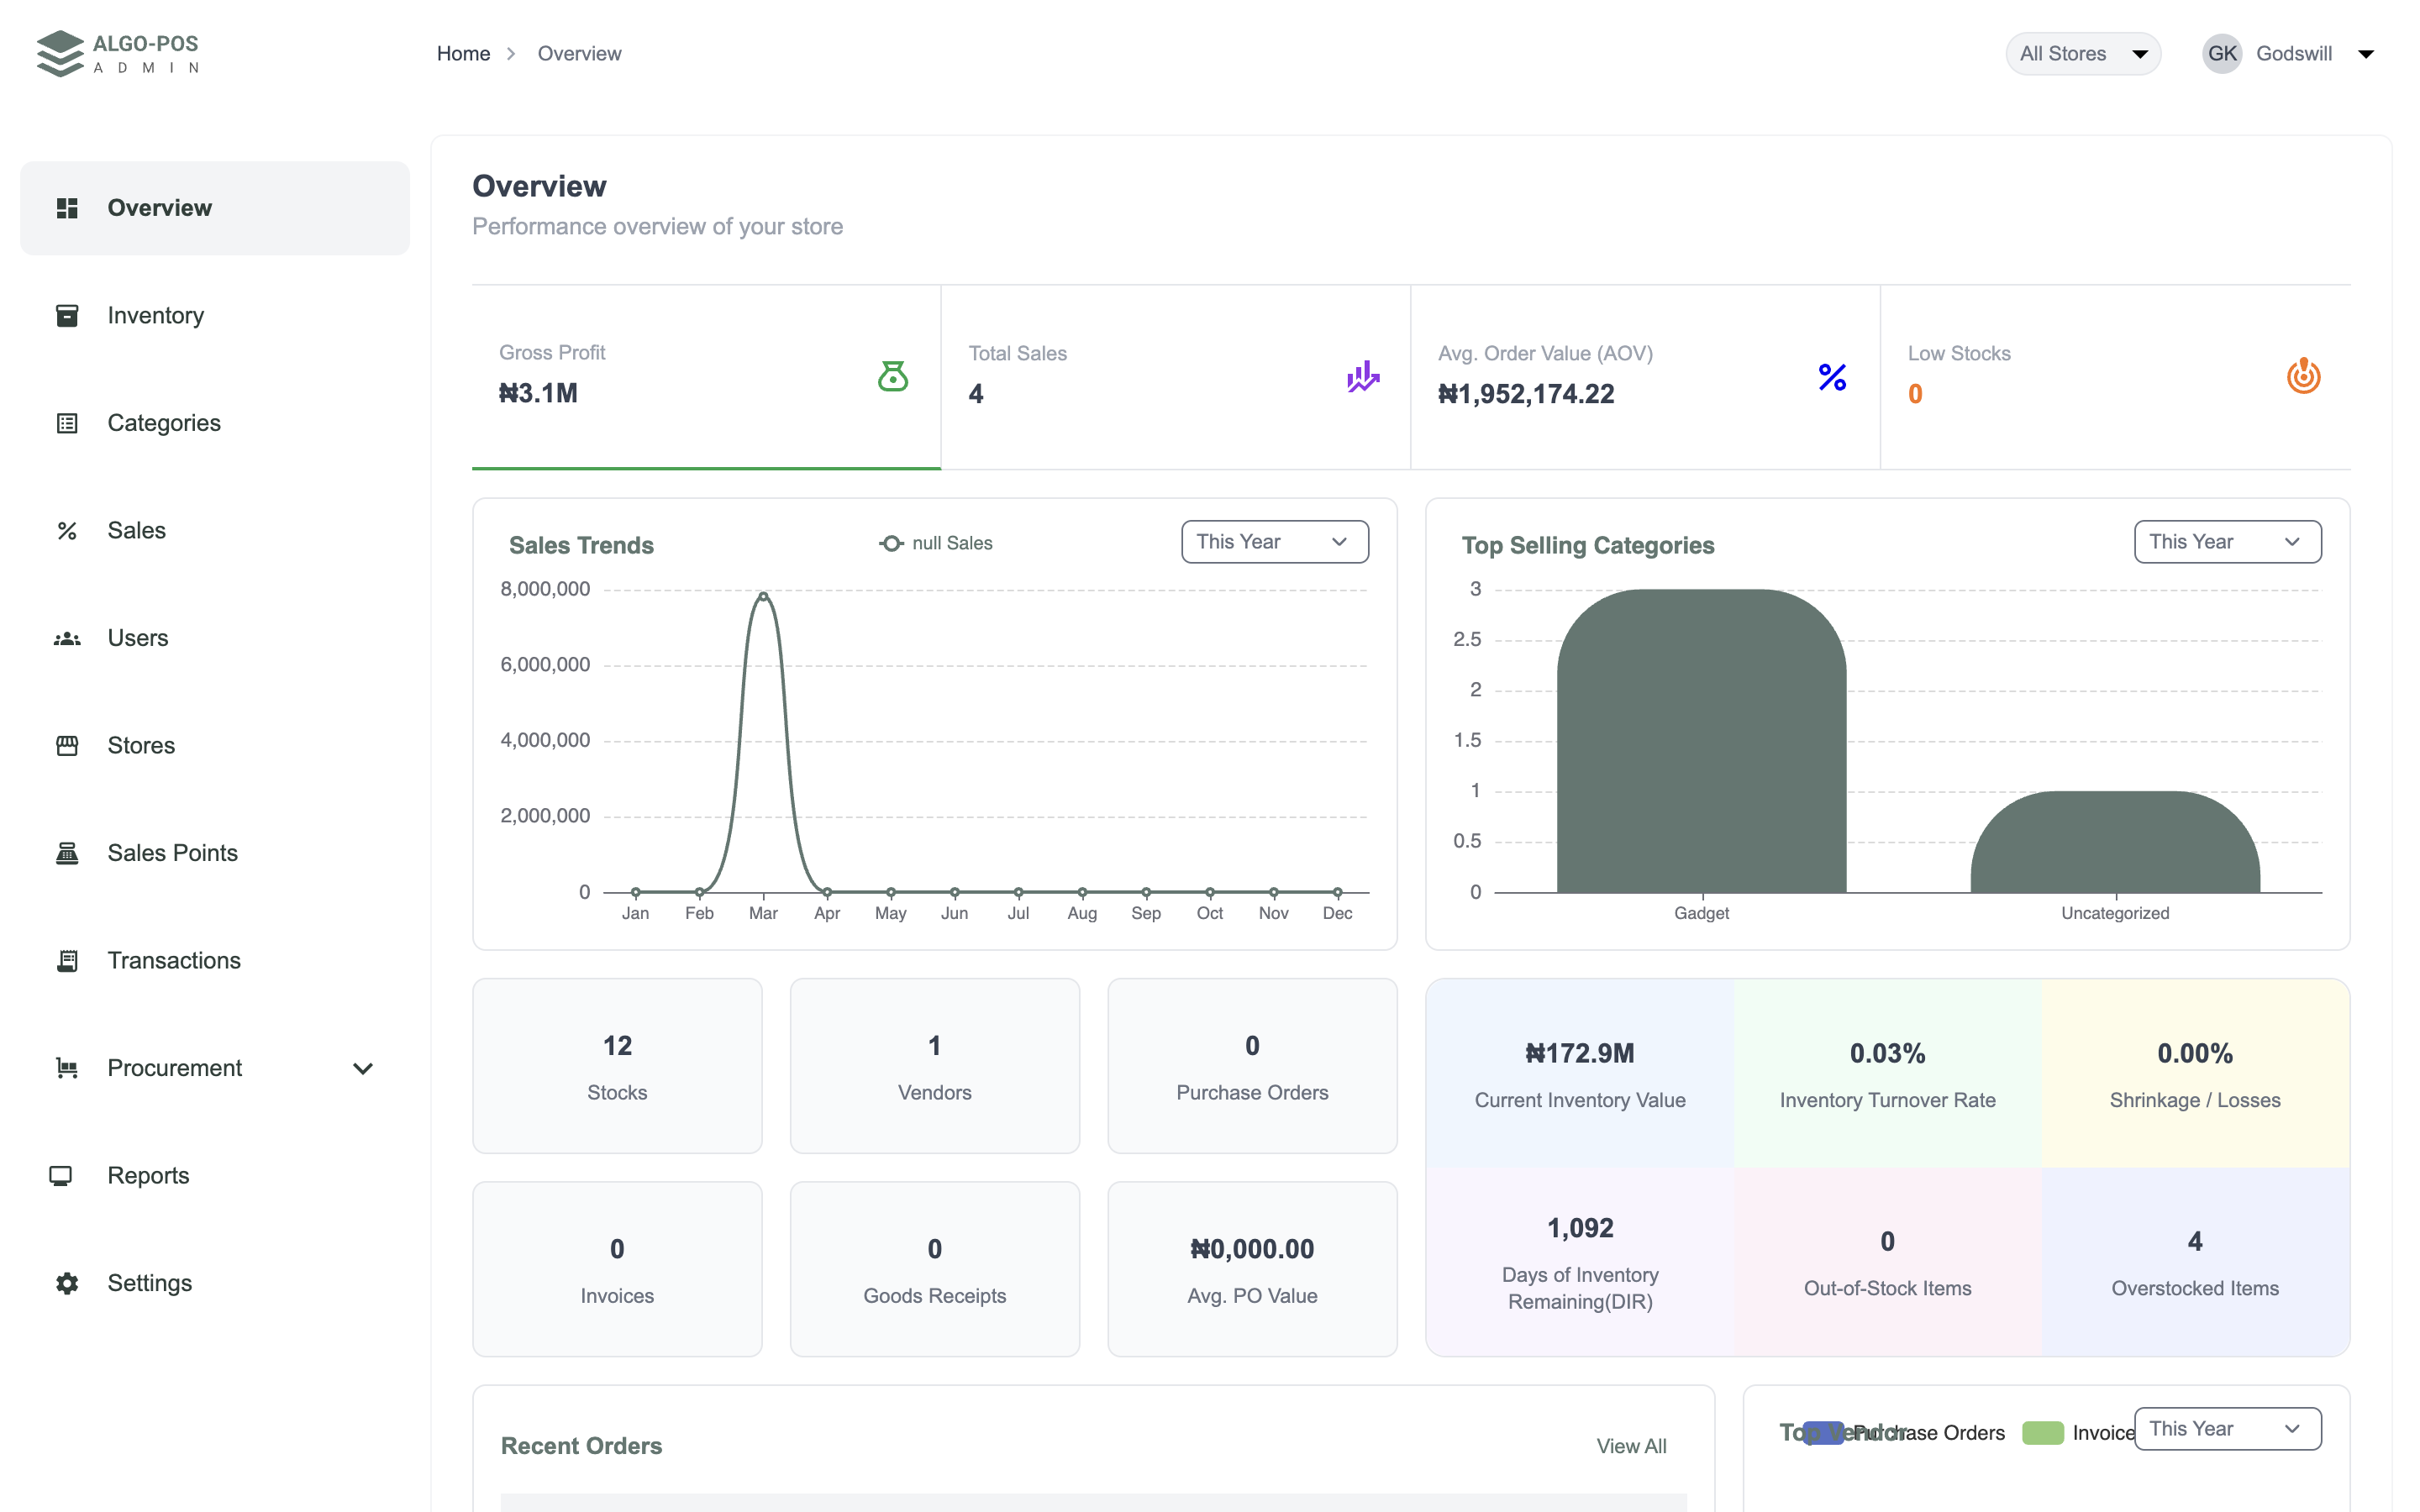
Task: Click the Goods Receipts card
Action: [934, 1269]
